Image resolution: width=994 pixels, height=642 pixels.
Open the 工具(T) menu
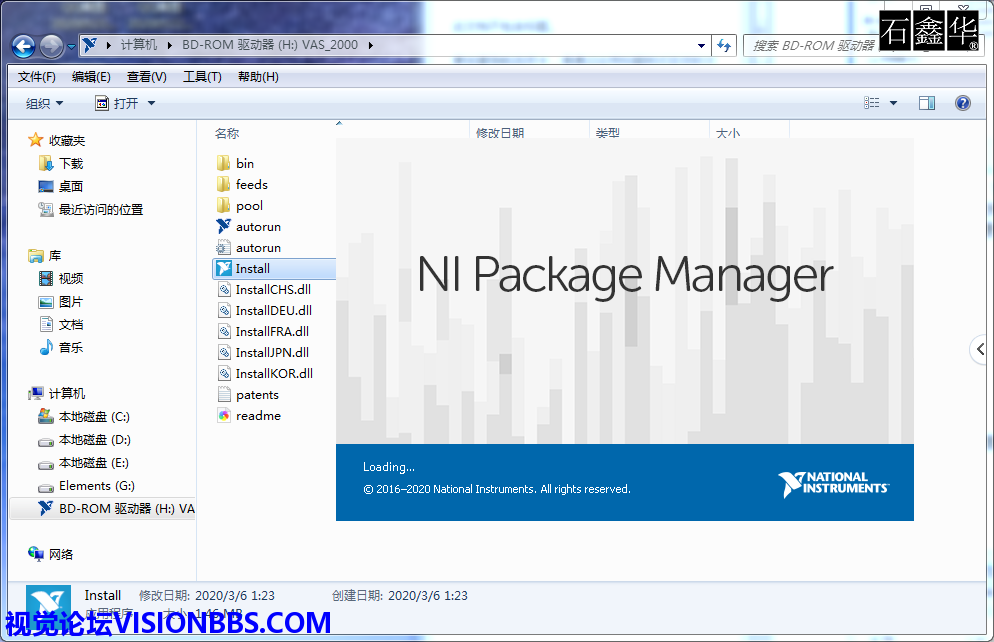point(201,77)
